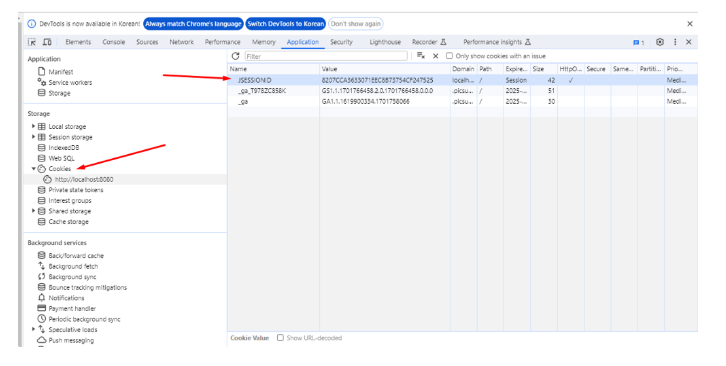Click the Bounce tracking mitigations icon
The image size is (726, 366).
coord(42,288)
